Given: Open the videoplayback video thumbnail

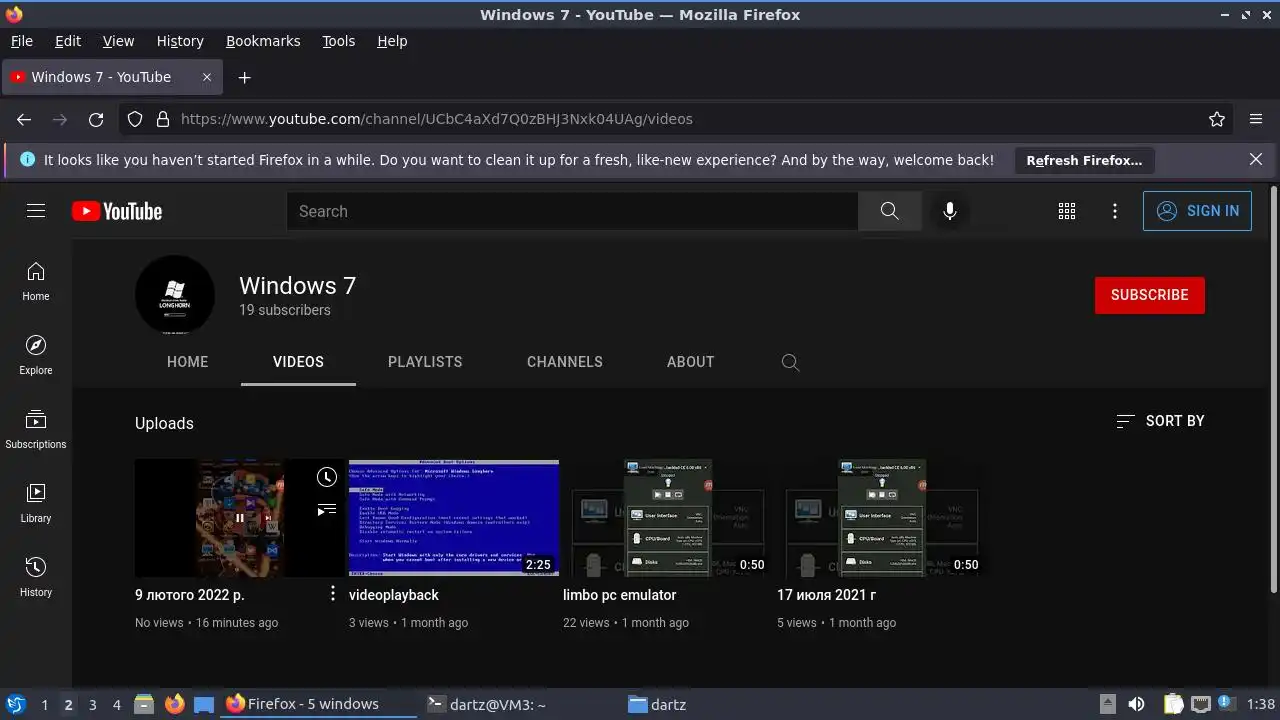Looking at the screenshot, I should pyautogui.click(x=454, y=518).
